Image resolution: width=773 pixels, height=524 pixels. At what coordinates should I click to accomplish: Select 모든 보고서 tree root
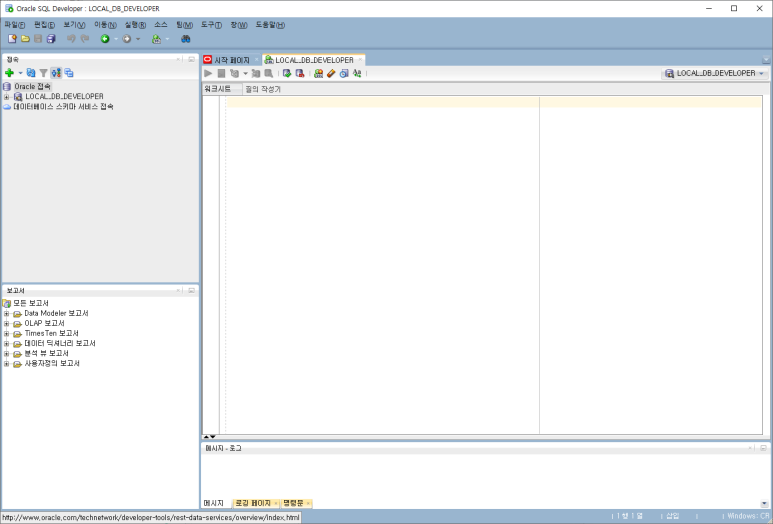(31, 303)
